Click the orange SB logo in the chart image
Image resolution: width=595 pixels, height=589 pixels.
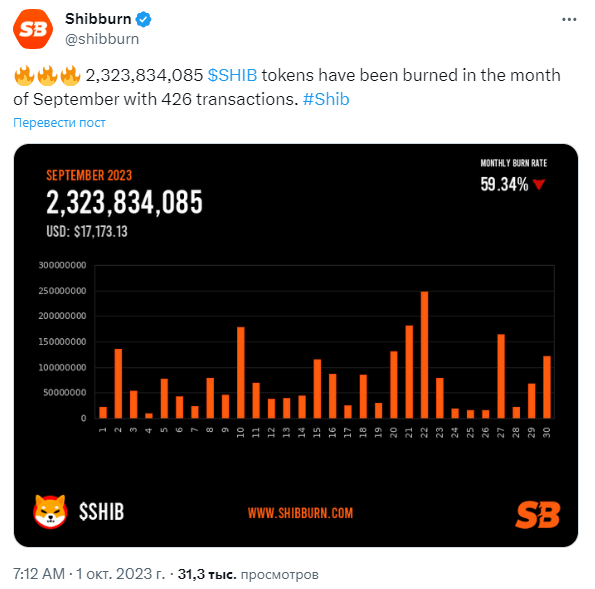click(x=538, y=515)
